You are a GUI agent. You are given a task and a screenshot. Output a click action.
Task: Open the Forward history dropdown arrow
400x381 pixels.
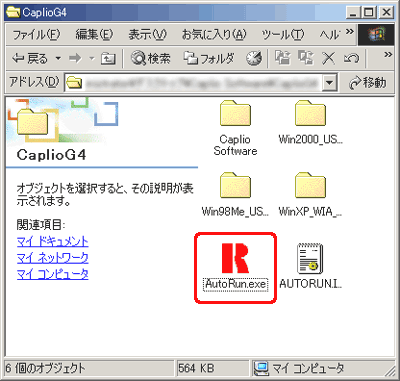pyautogui.click(x=92, y=59)
